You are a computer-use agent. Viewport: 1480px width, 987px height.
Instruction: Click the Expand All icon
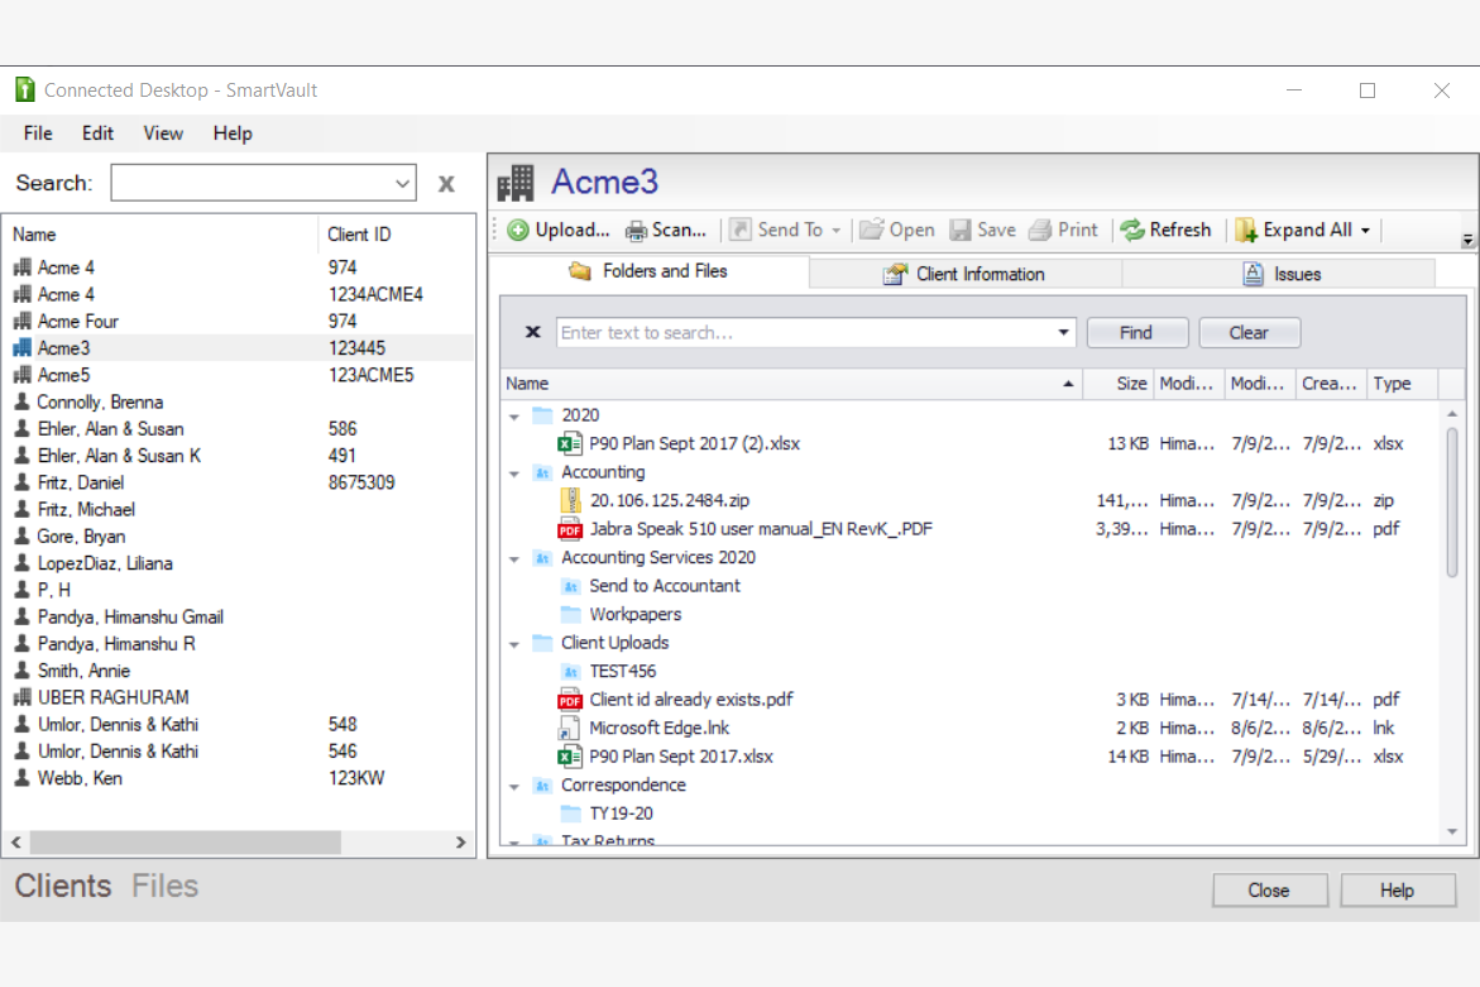(x=1246, y=229)
